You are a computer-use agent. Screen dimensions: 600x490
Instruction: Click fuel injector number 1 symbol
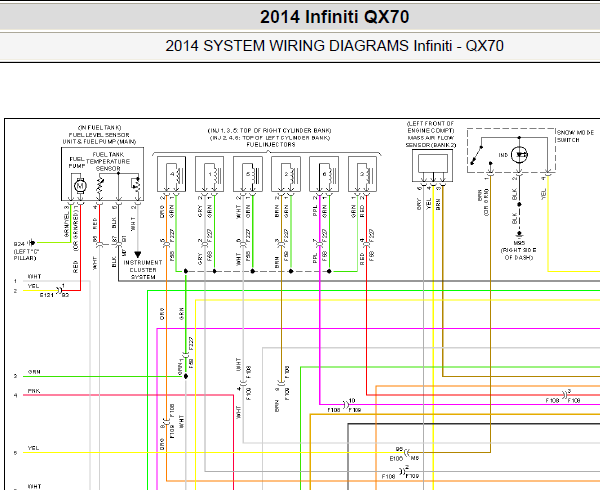point(210,174)
